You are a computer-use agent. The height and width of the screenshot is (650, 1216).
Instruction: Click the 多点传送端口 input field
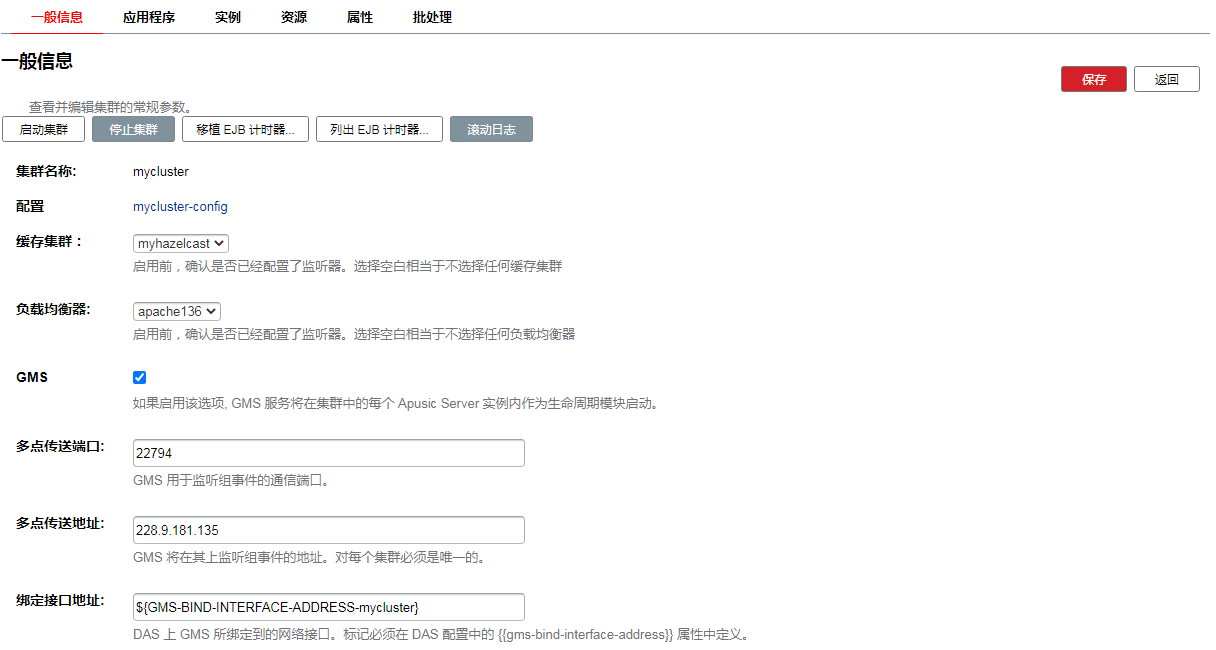pyautogui.click(x=328, y=453)
